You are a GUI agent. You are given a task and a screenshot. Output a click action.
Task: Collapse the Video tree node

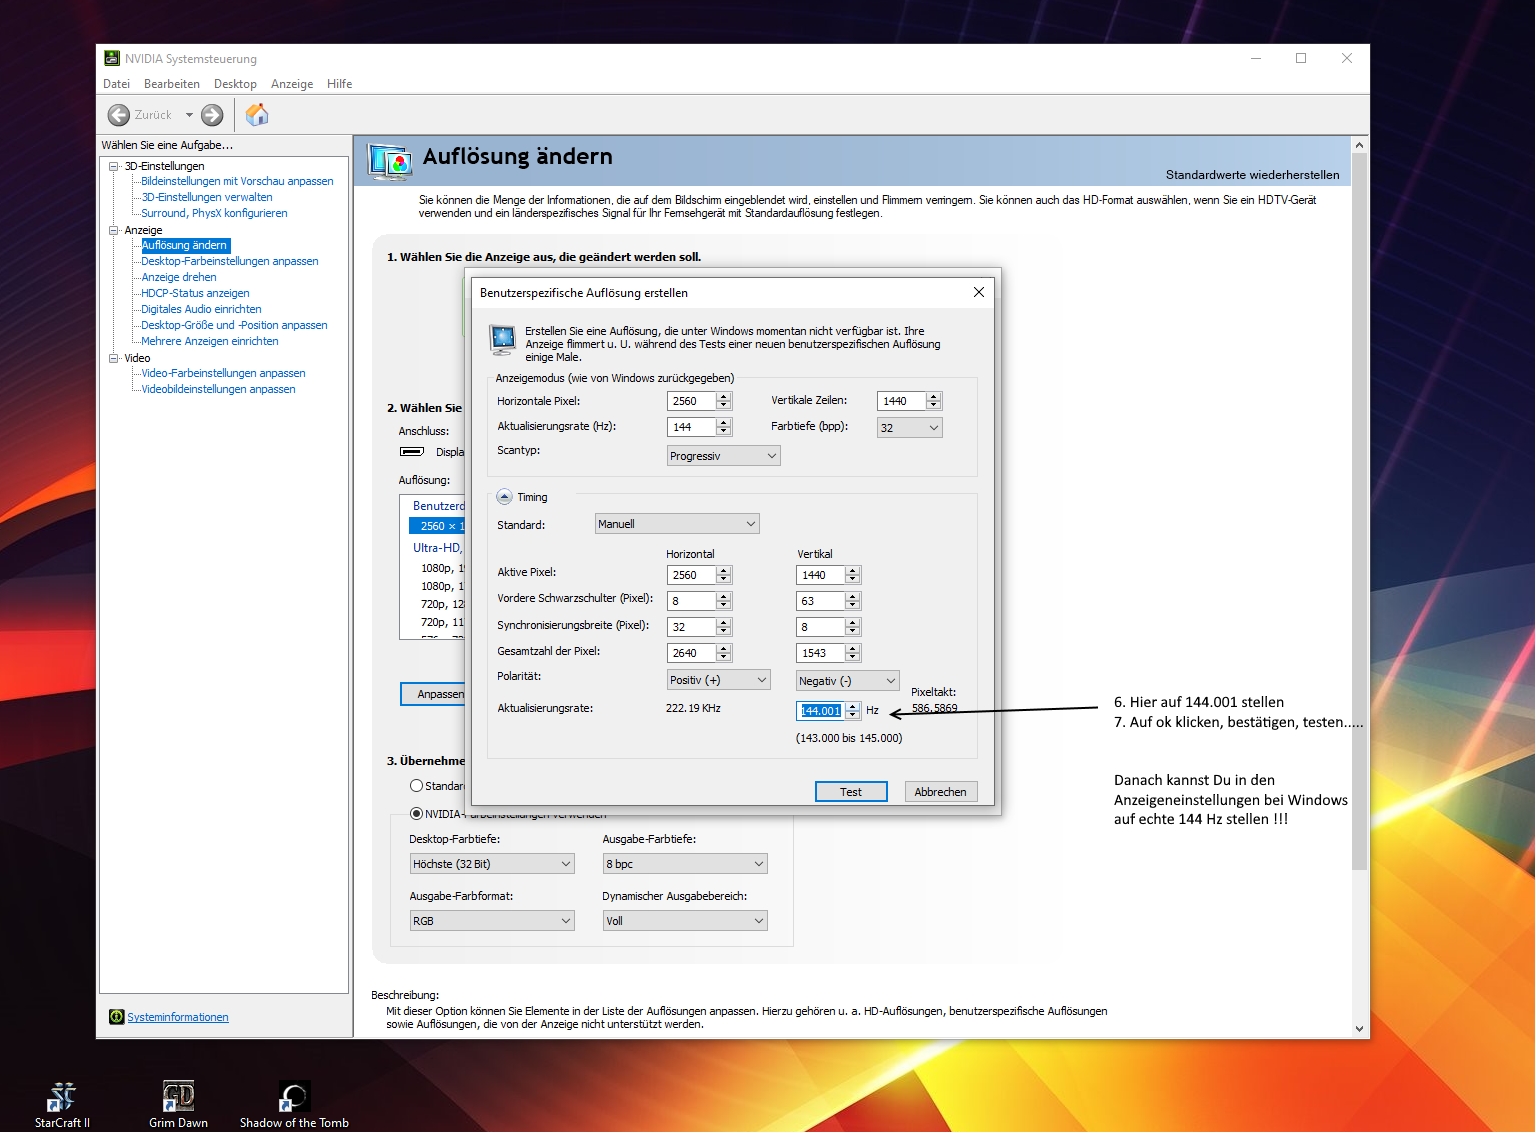pos(114,358)
